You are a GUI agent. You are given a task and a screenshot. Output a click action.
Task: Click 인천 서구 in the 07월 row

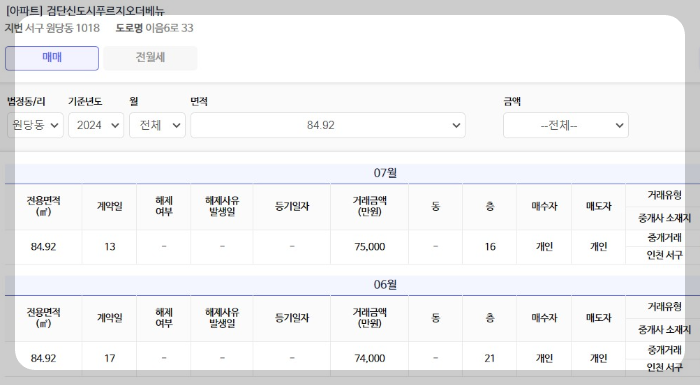[x=664, y=255]
